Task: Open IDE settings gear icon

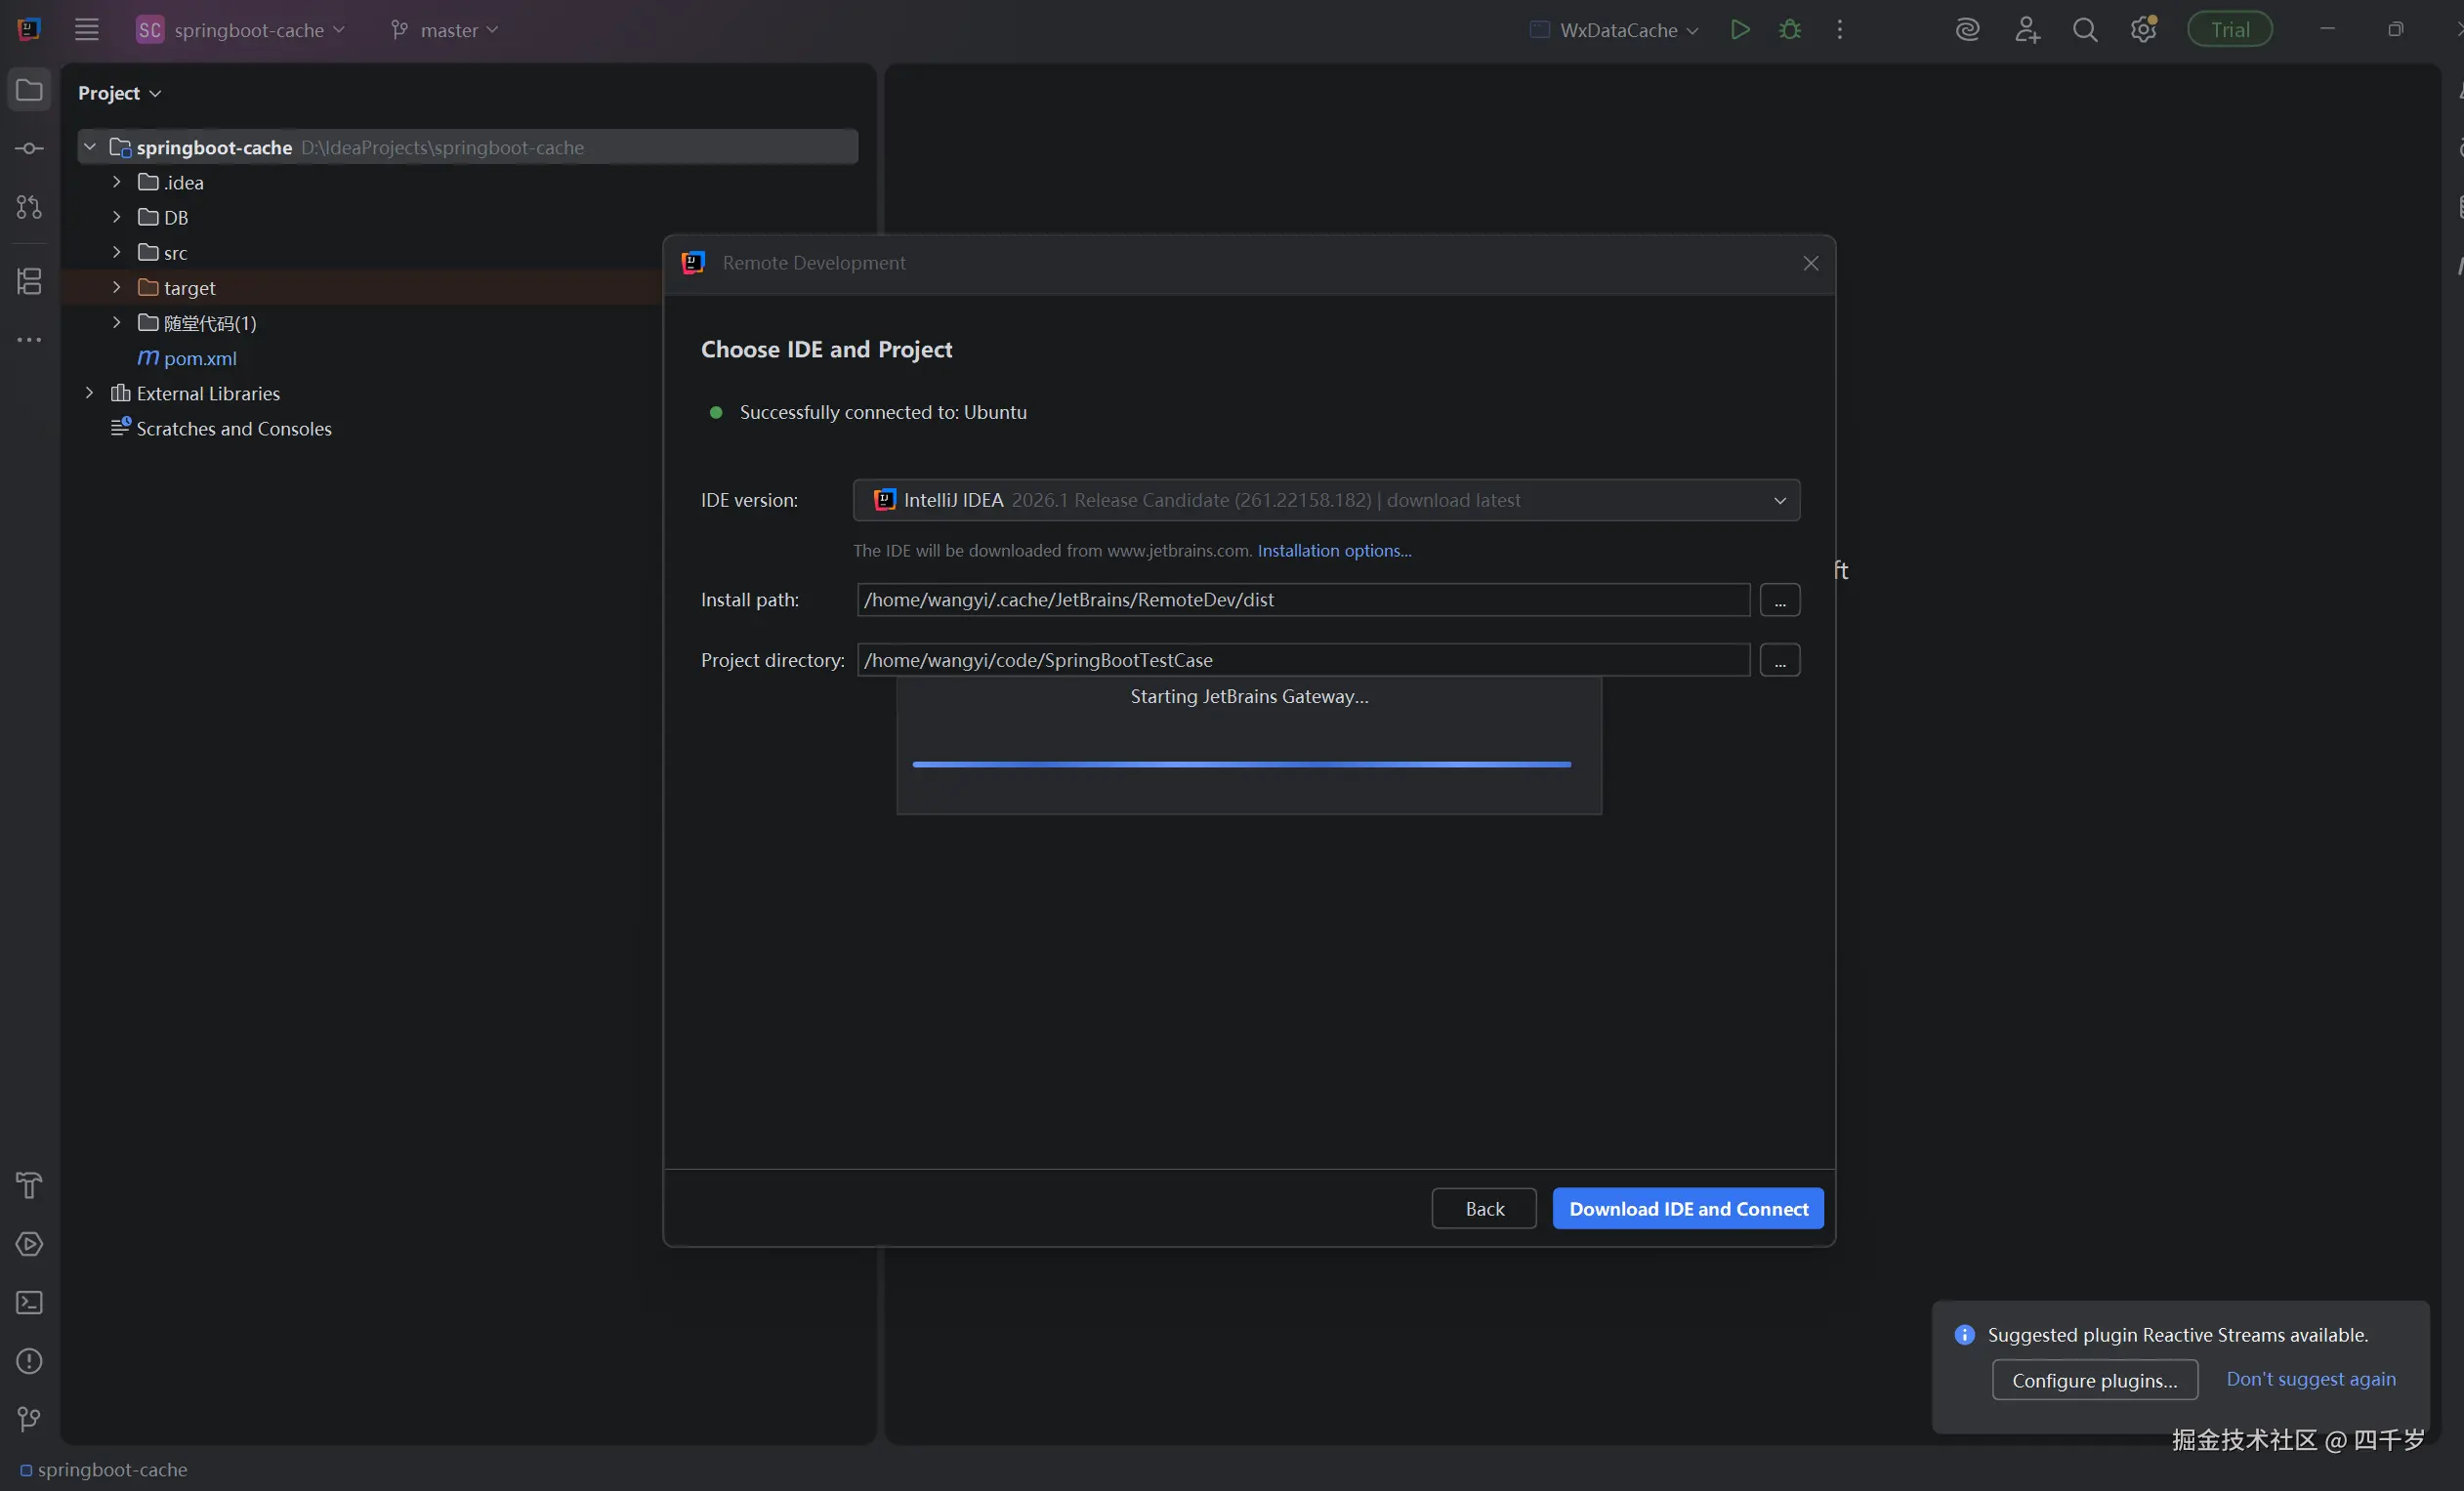Action: 2142,30
